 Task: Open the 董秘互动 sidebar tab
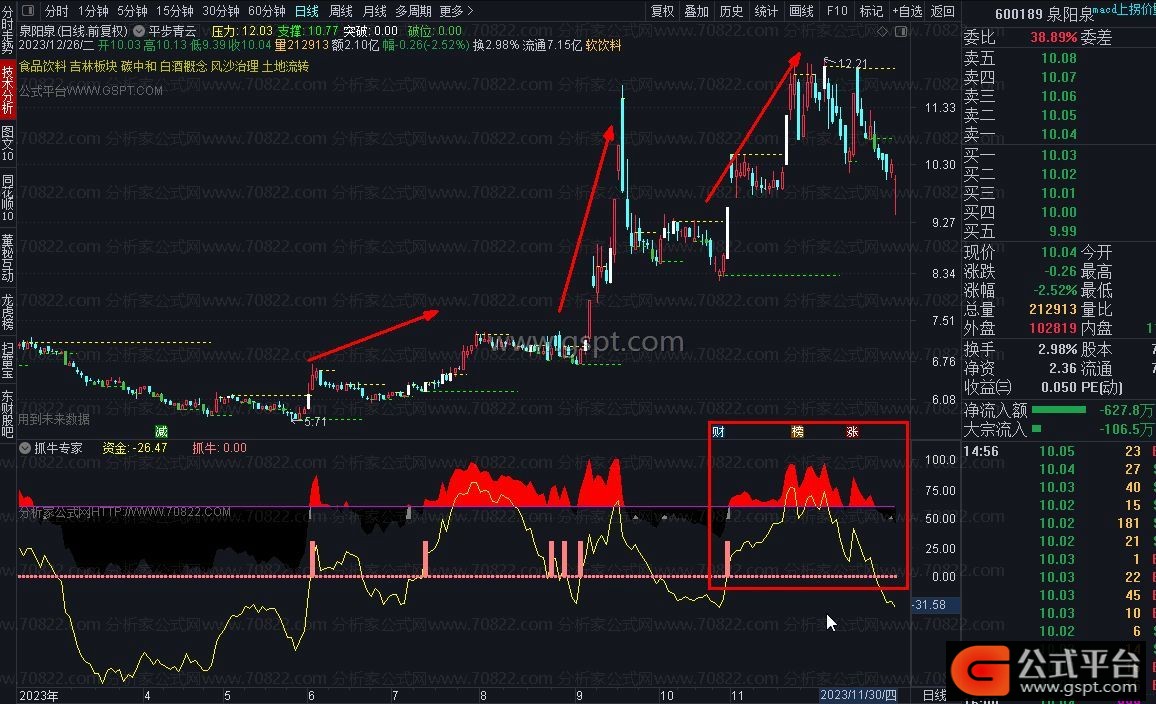click(x=7, y=258)
